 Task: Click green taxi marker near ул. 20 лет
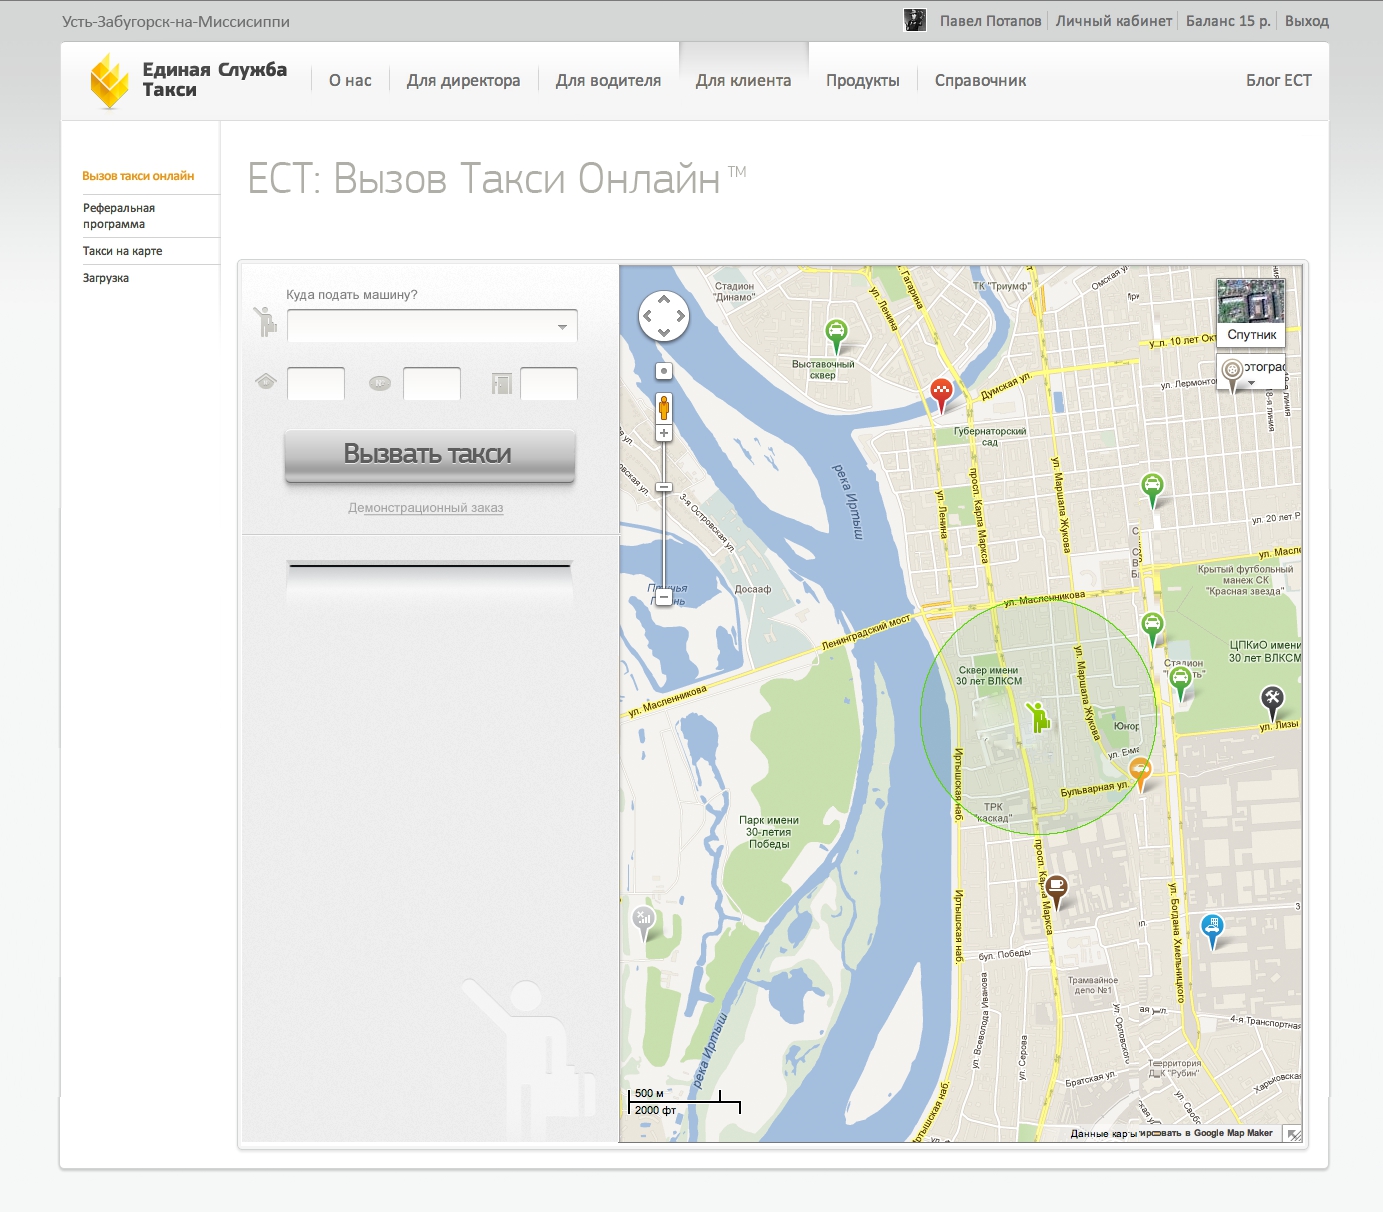[x=1152, y=490]
